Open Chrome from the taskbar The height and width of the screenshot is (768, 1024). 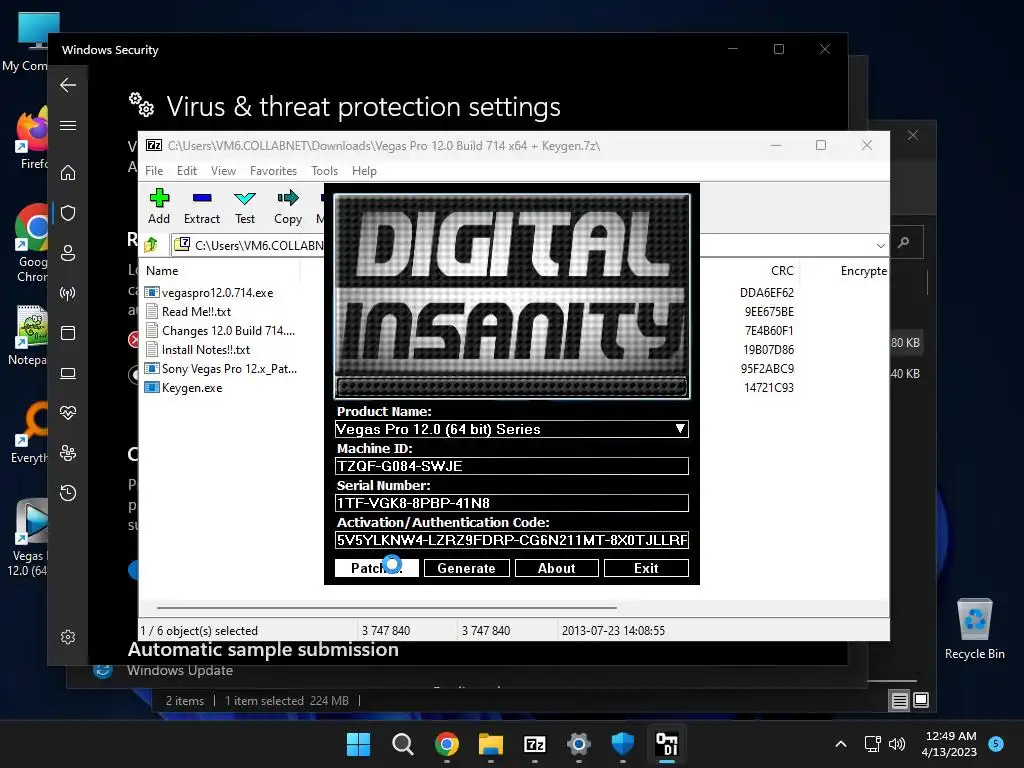(447, 744)
